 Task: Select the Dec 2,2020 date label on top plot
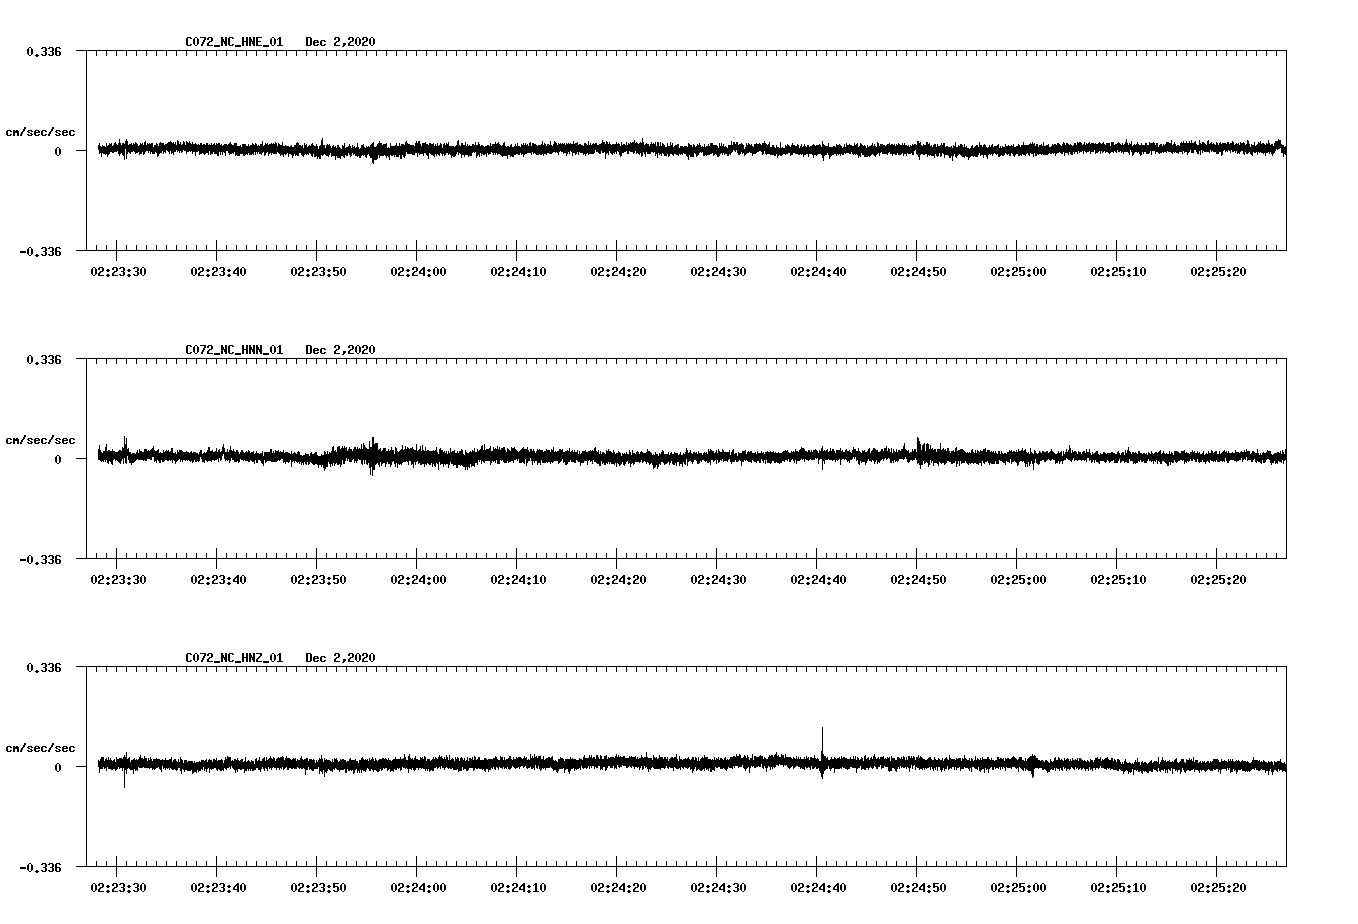pos(340,42)
